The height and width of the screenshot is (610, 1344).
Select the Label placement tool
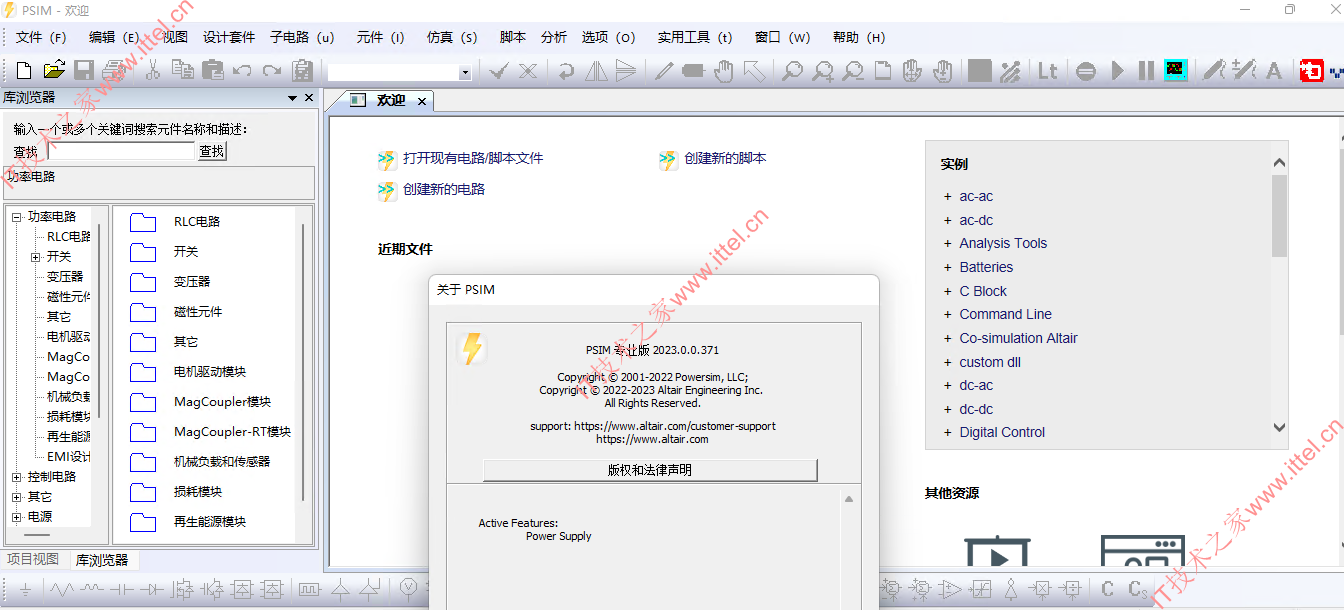[693, 71]
